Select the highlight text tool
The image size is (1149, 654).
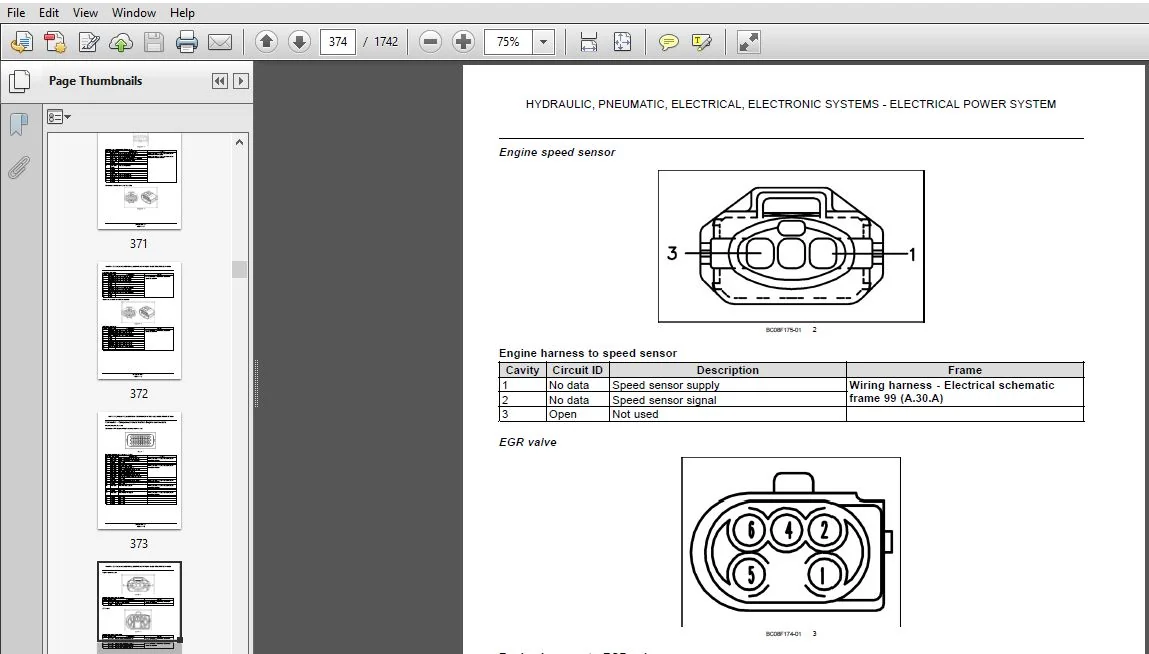click(x=701, y=42)
